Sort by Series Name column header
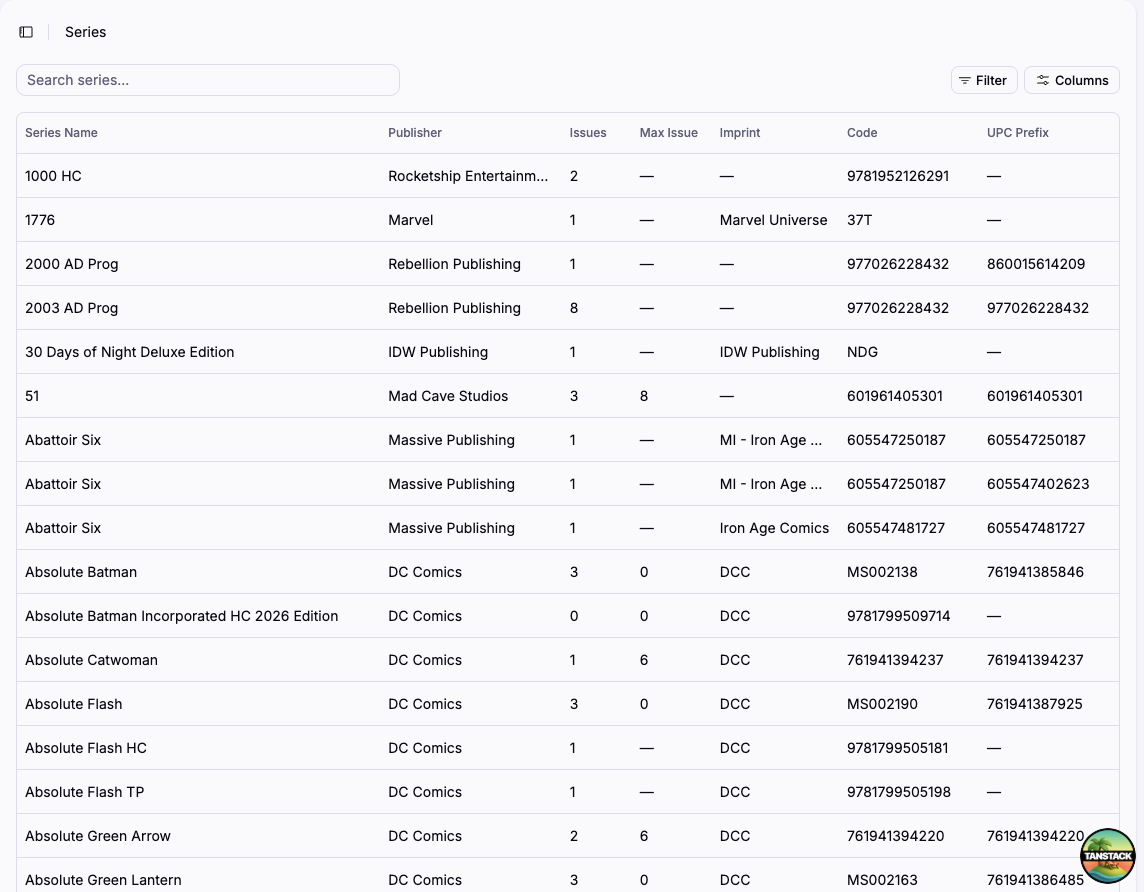This screenshot has height=892, width=1144. tap(61, 133)
